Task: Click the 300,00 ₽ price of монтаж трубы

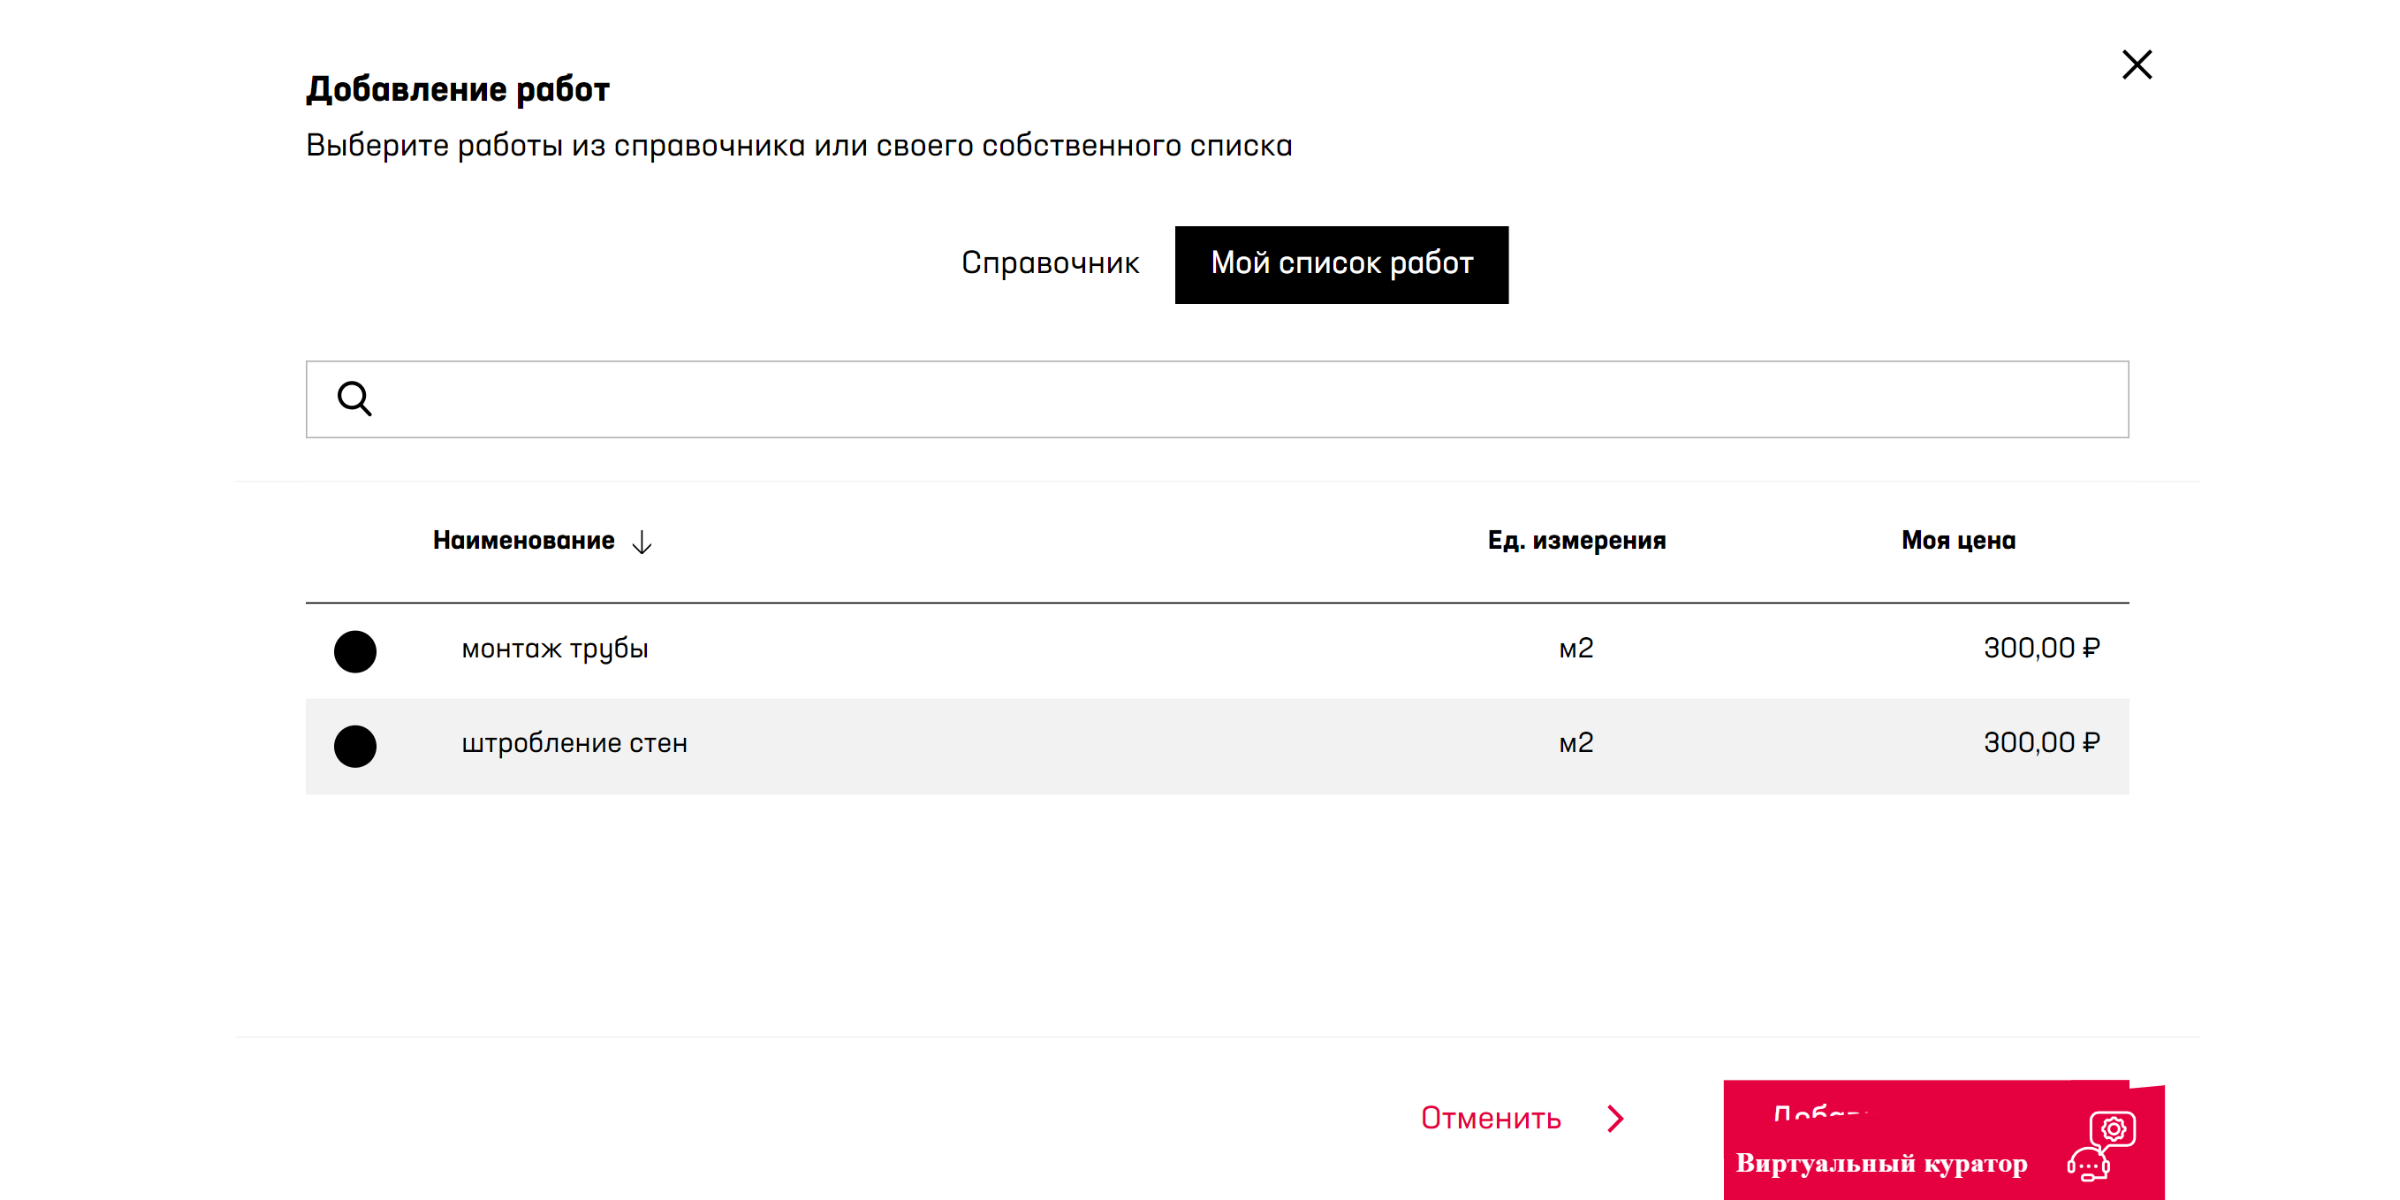Action: 2040,649
